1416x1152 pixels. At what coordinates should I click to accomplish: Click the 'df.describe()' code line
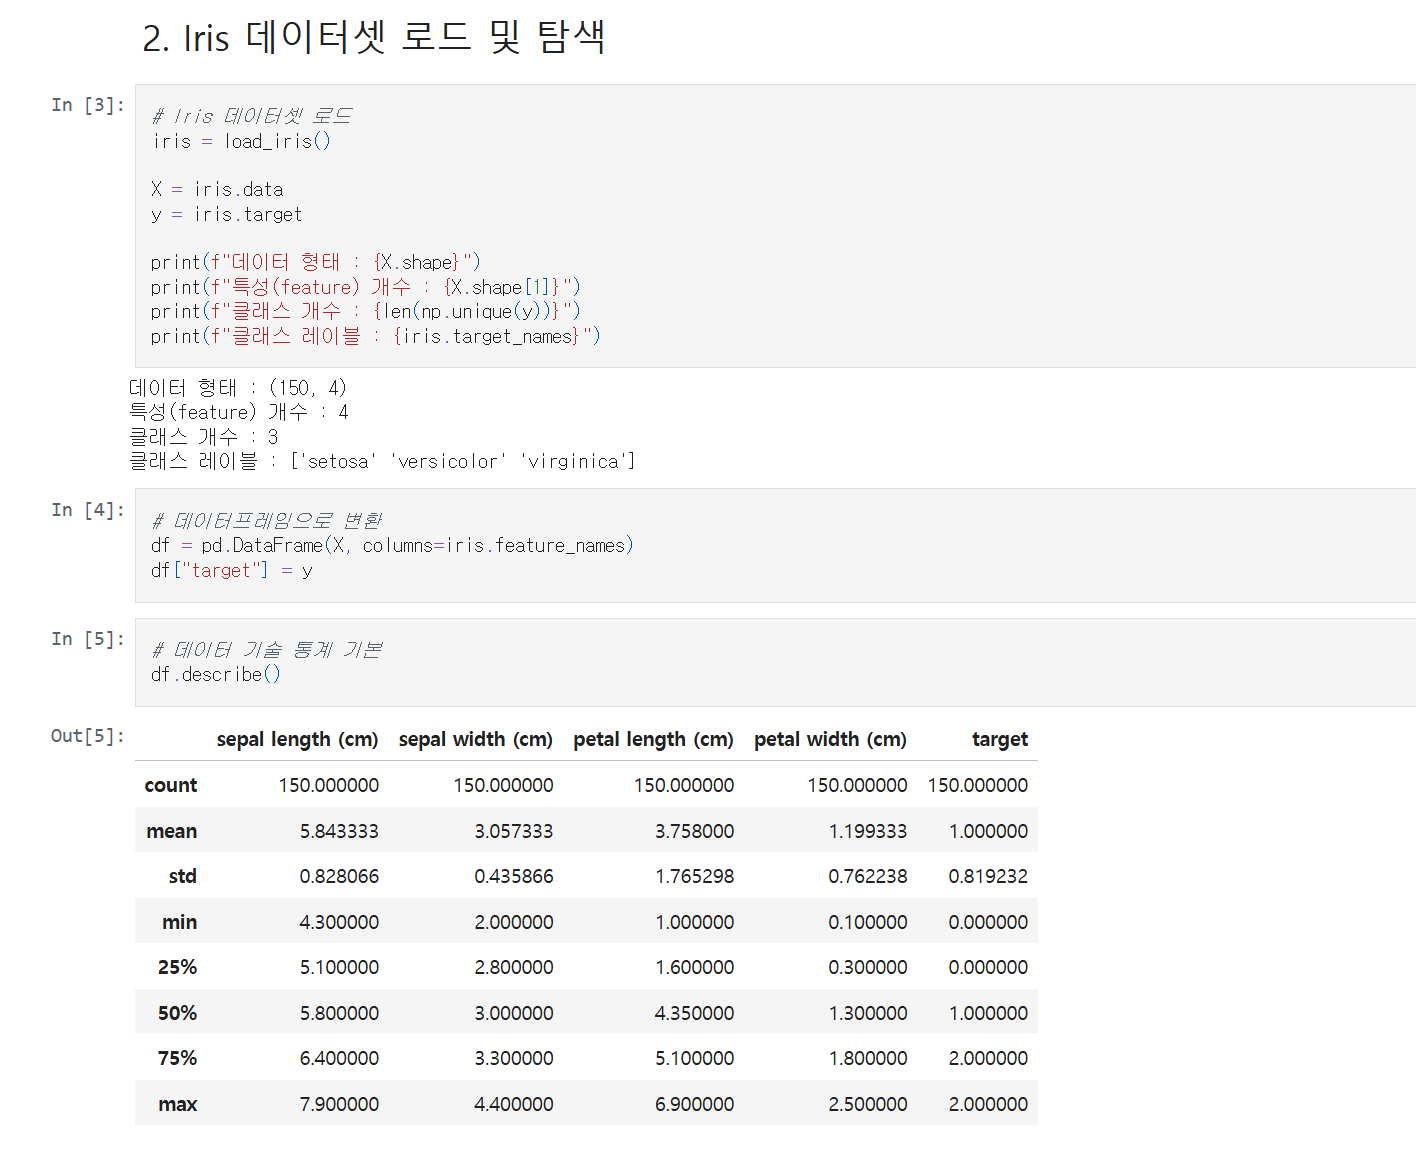tap(216, 674)
